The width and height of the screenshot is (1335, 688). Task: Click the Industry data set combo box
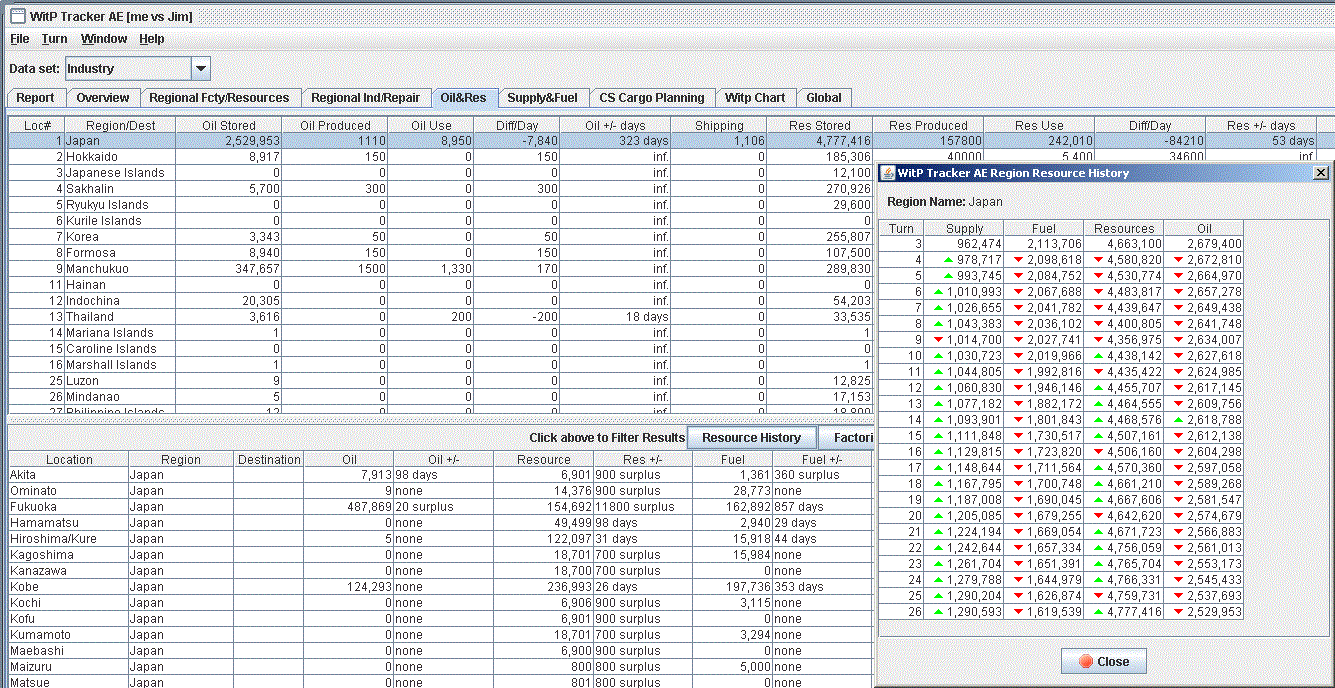127,69
